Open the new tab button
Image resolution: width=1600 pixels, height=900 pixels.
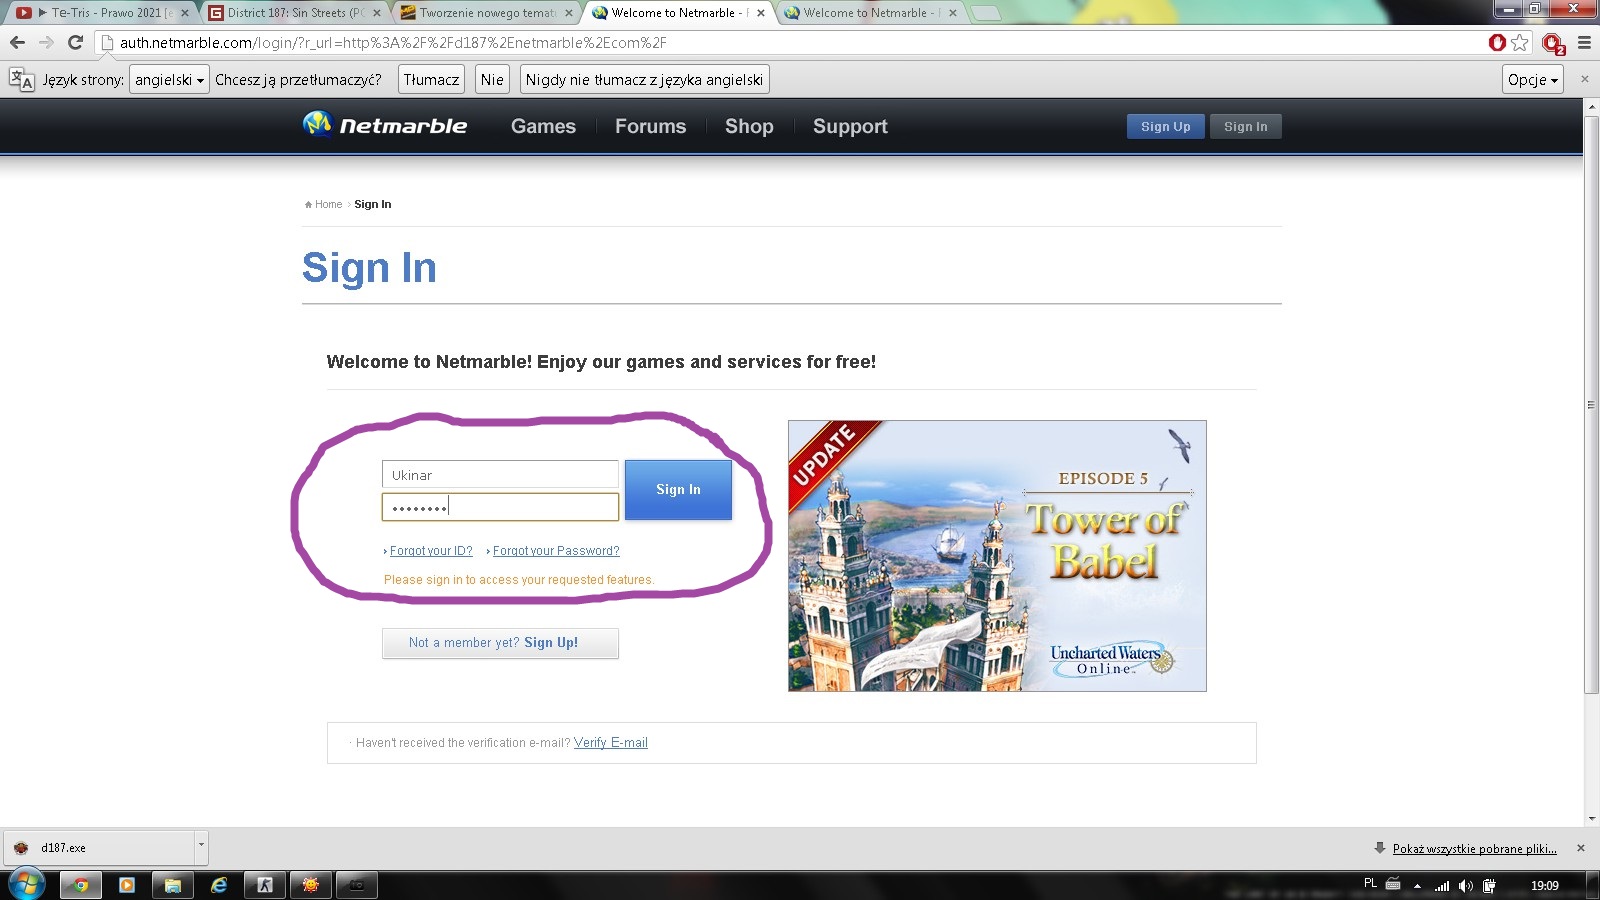tap(985, 13)
